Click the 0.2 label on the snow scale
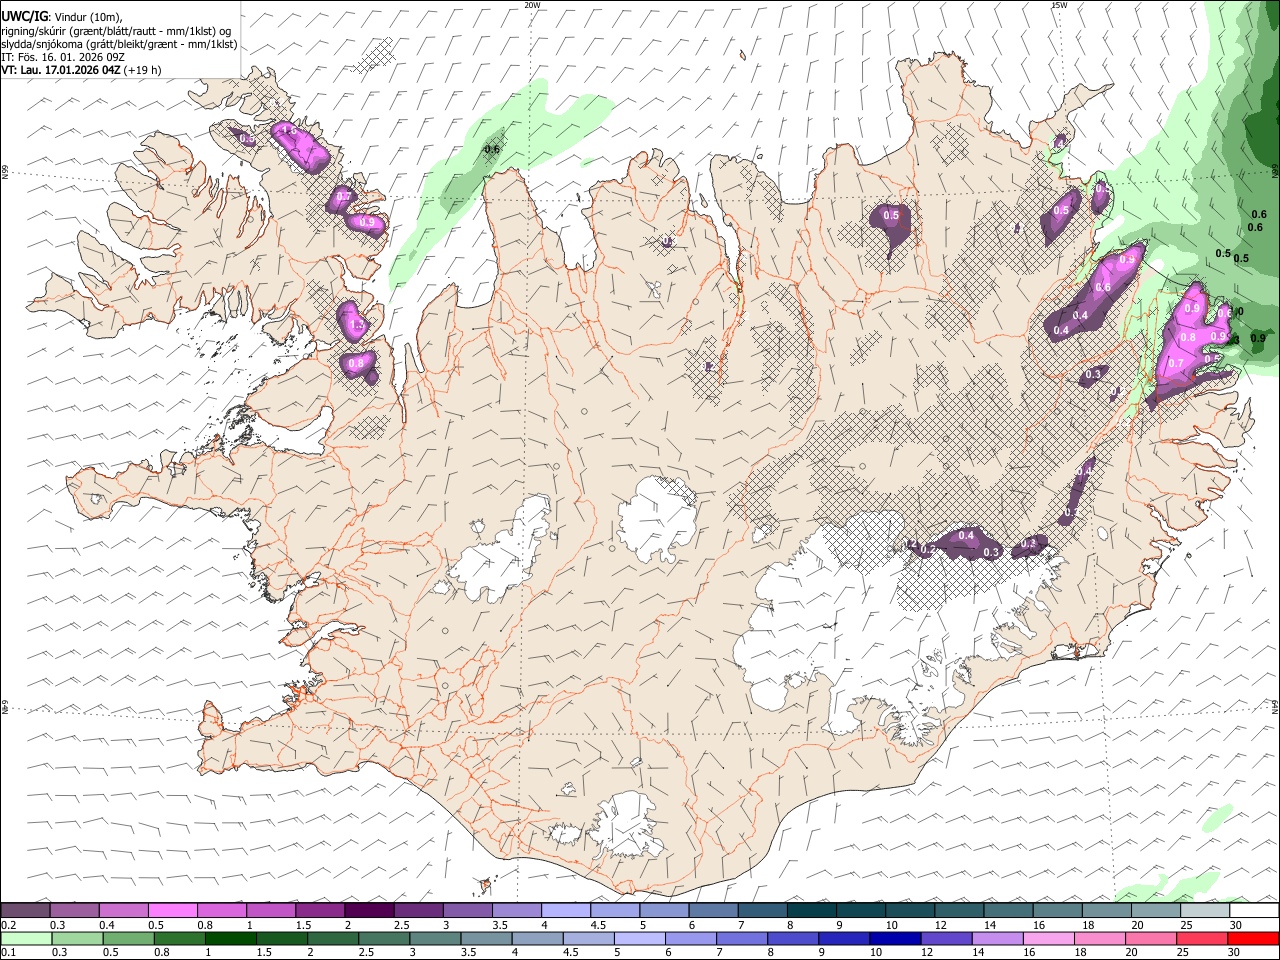The width and height of the screenshot is (1280, 960). pos(9,925)
